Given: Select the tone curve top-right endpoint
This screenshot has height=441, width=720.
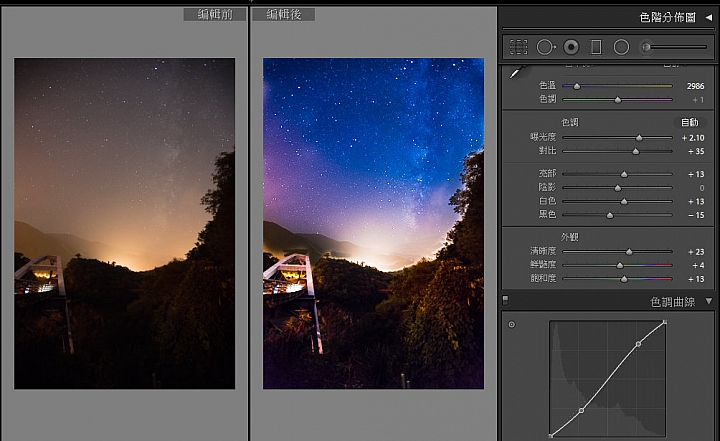Looking at the screenshot, I should [x=664, y=322].
